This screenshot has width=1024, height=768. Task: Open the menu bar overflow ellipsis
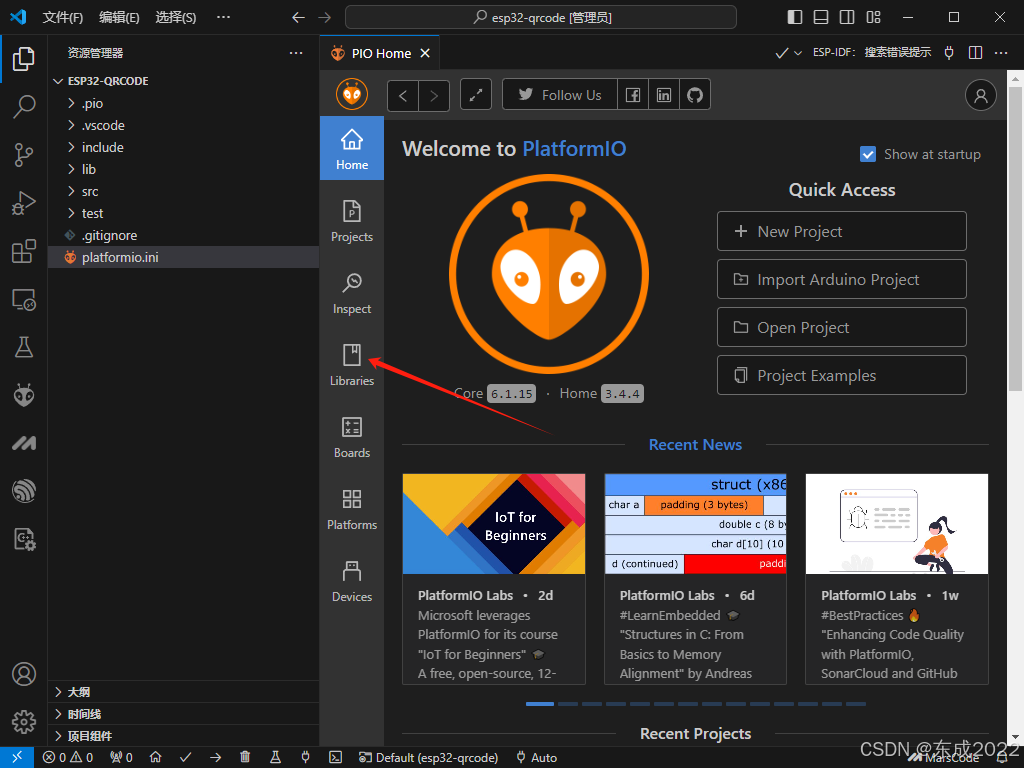[x=223, y=18]
